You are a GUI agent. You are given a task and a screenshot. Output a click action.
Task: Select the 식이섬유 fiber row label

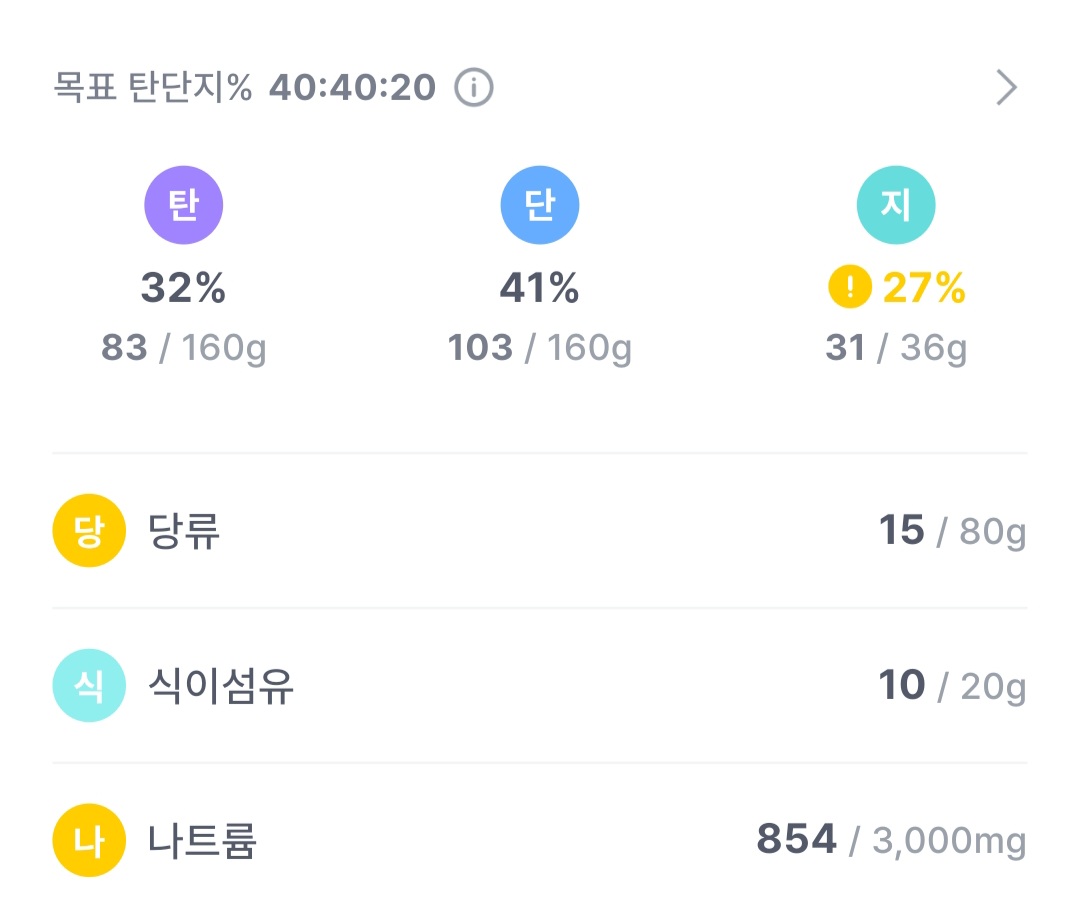point(221,686)
